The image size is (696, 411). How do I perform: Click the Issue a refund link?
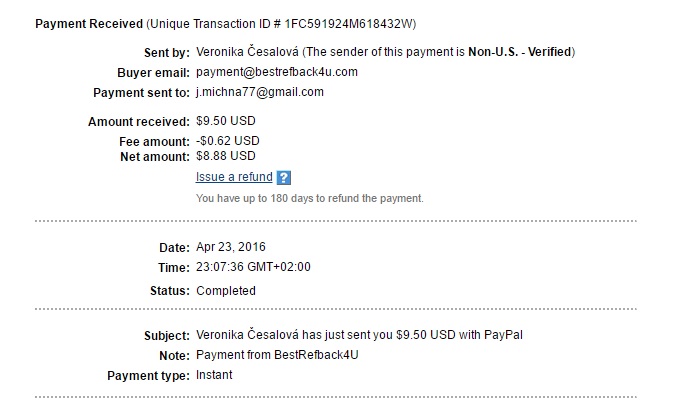click(x=234, y=177)
